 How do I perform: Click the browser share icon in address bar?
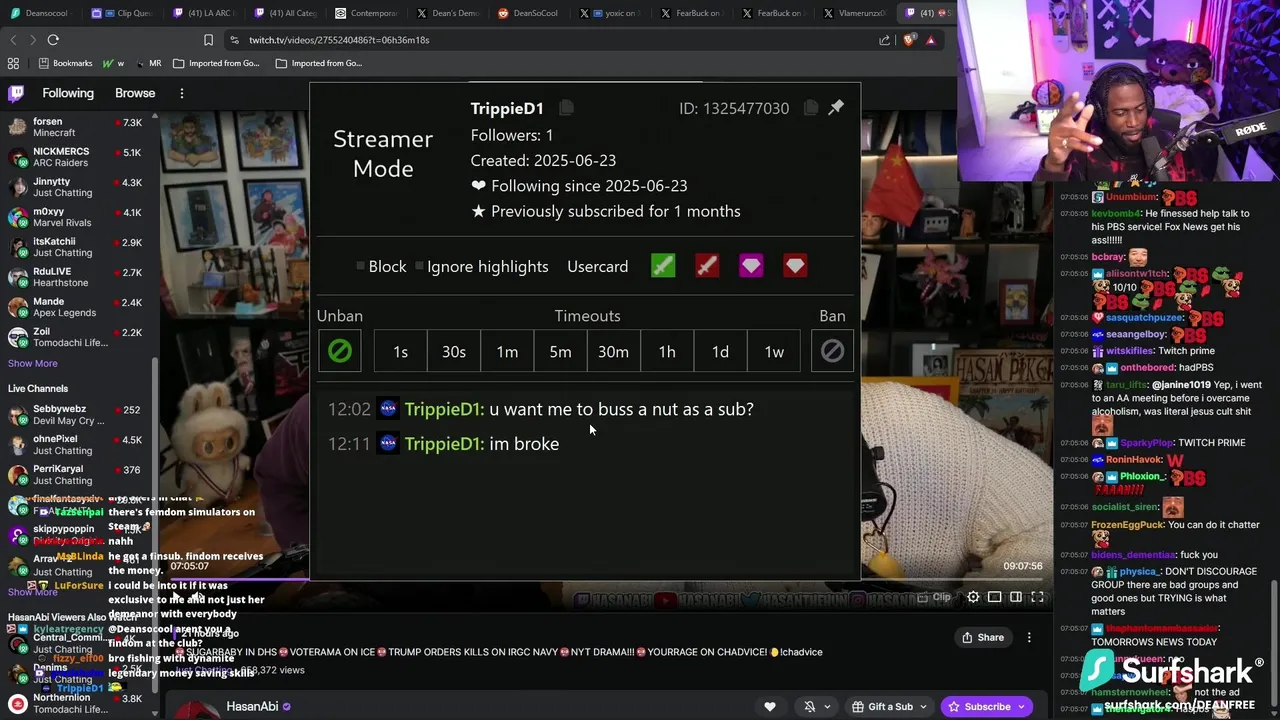point(885,40)
